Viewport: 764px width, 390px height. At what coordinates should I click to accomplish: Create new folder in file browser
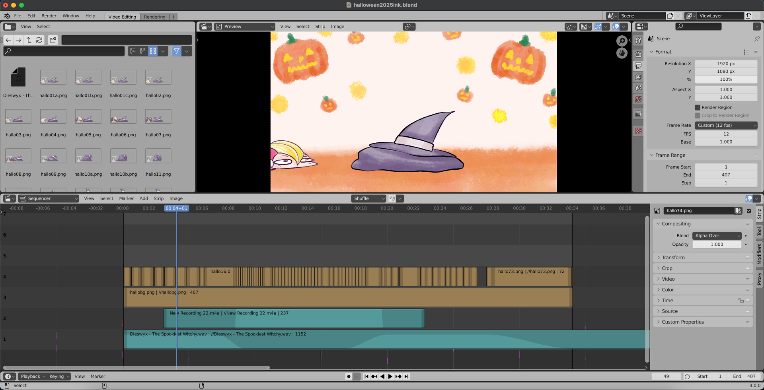(53, 40)
